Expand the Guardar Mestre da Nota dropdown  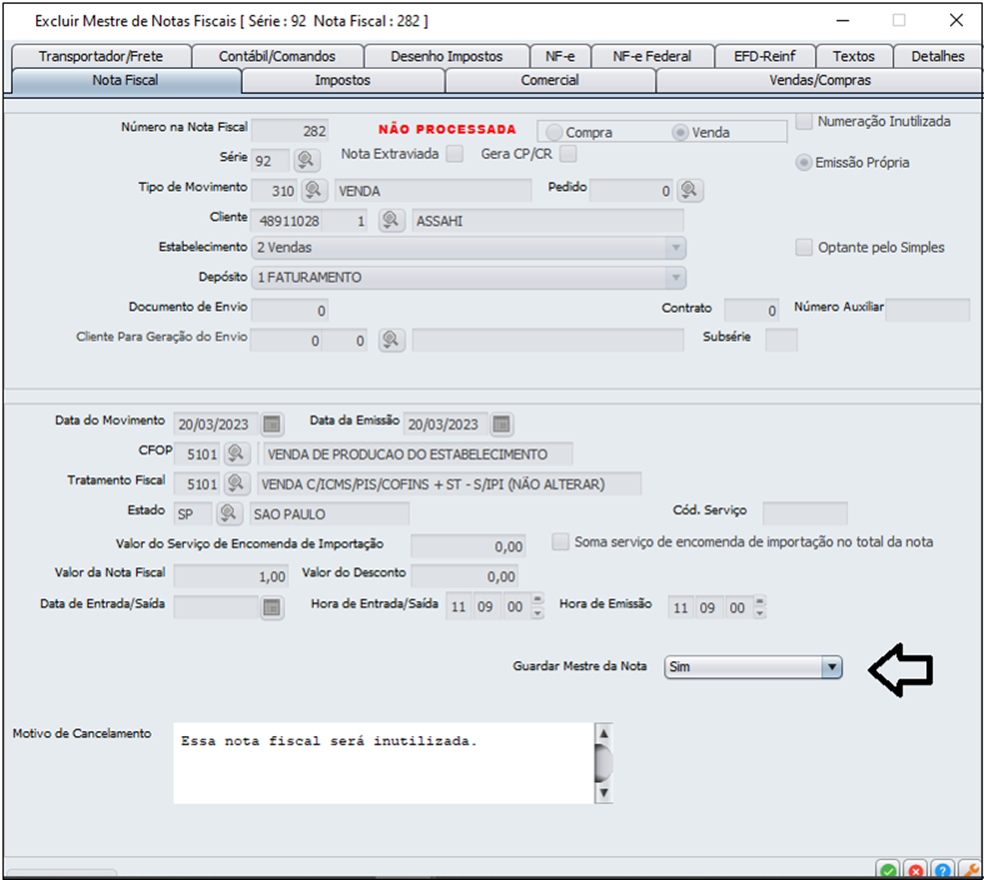click(830, 667)
